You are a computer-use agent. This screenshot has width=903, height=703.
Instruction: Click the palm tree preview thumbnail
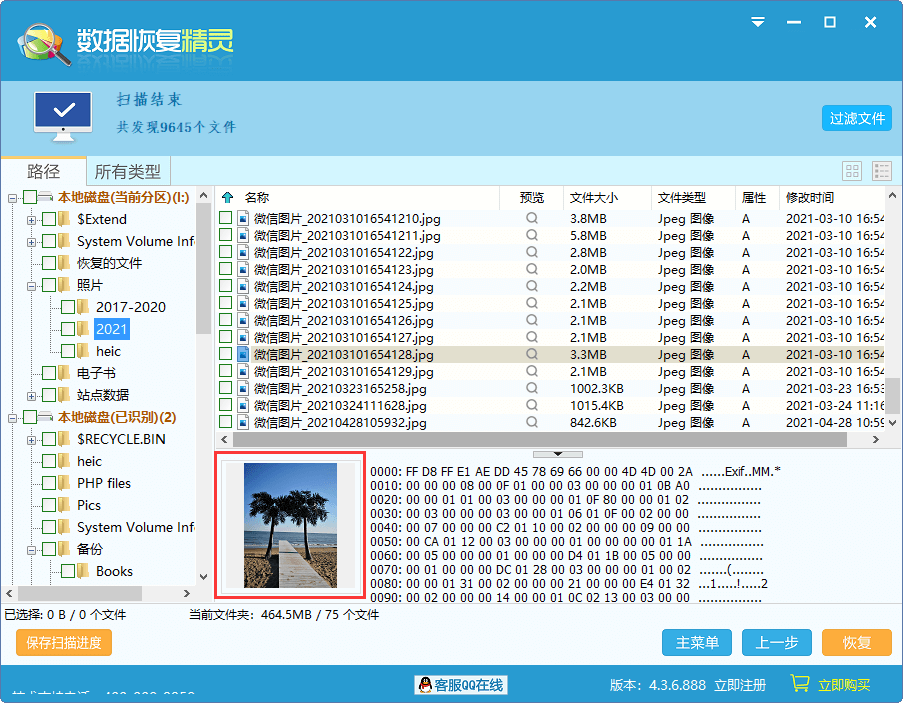coord(290,525)
